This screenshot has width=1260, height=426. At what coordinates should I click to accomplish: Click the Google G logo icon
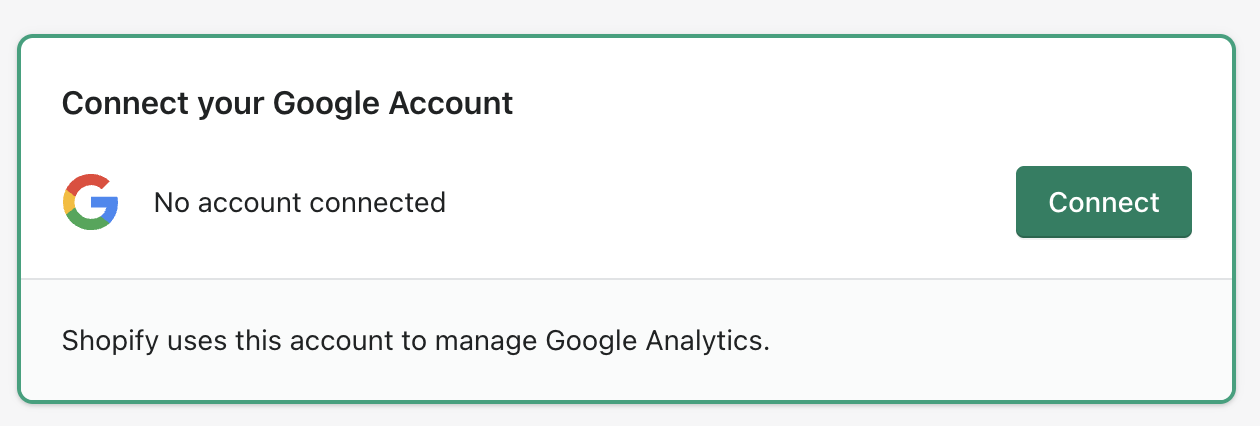(x=91, y=202)
